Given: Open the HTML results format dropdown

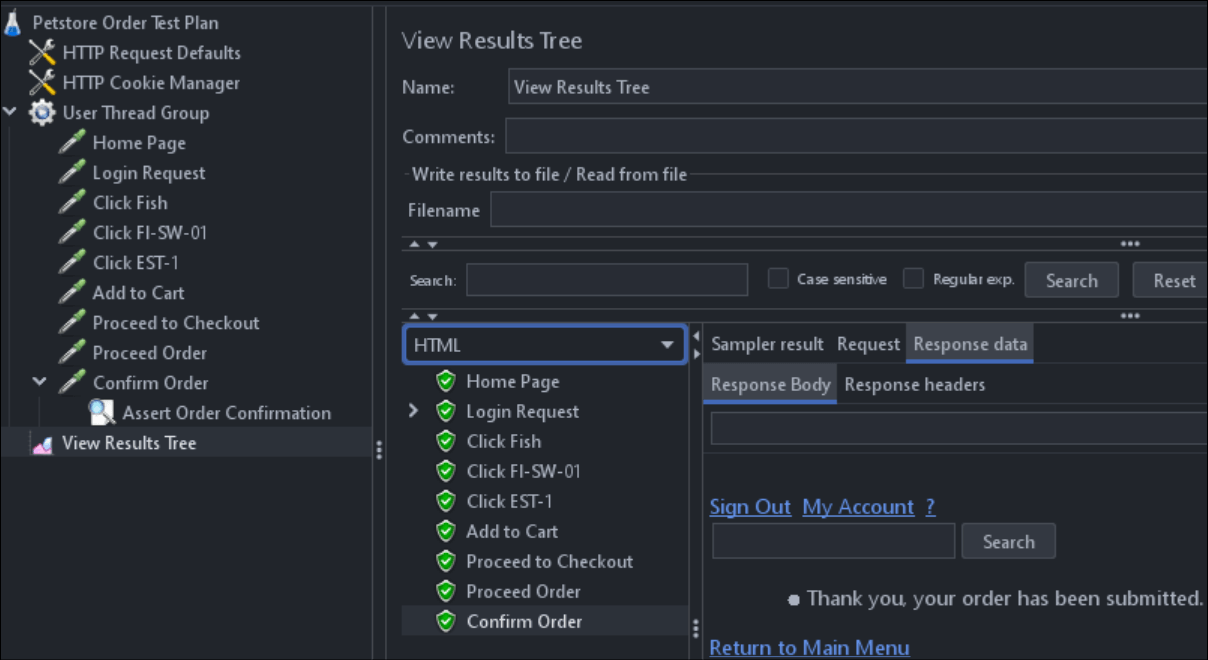Looking at the screenshot, I should [x=667, y=344].
